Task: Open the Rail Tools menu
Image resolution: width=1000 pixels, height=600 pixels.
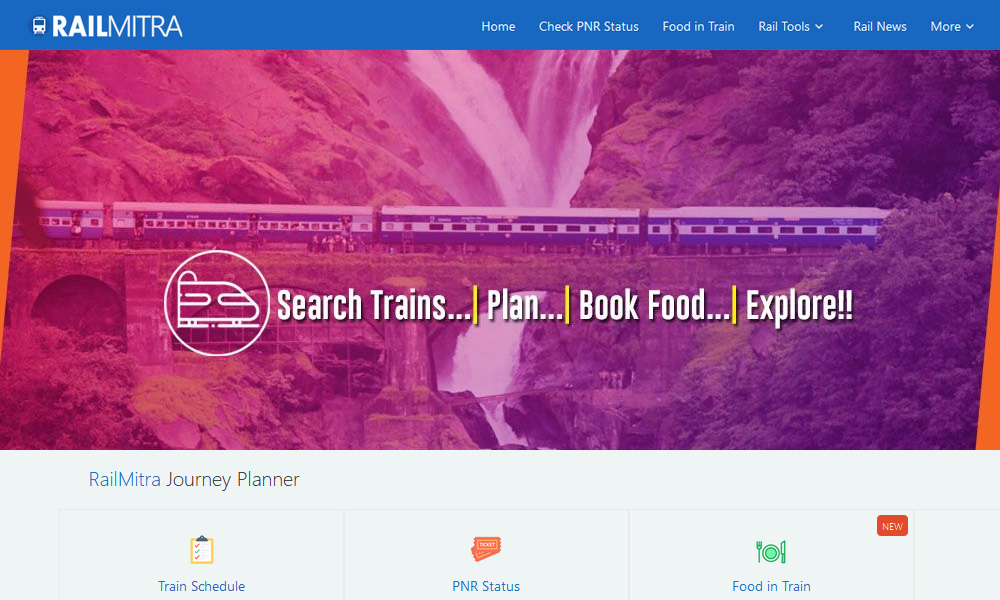Action: pos(790,27)
